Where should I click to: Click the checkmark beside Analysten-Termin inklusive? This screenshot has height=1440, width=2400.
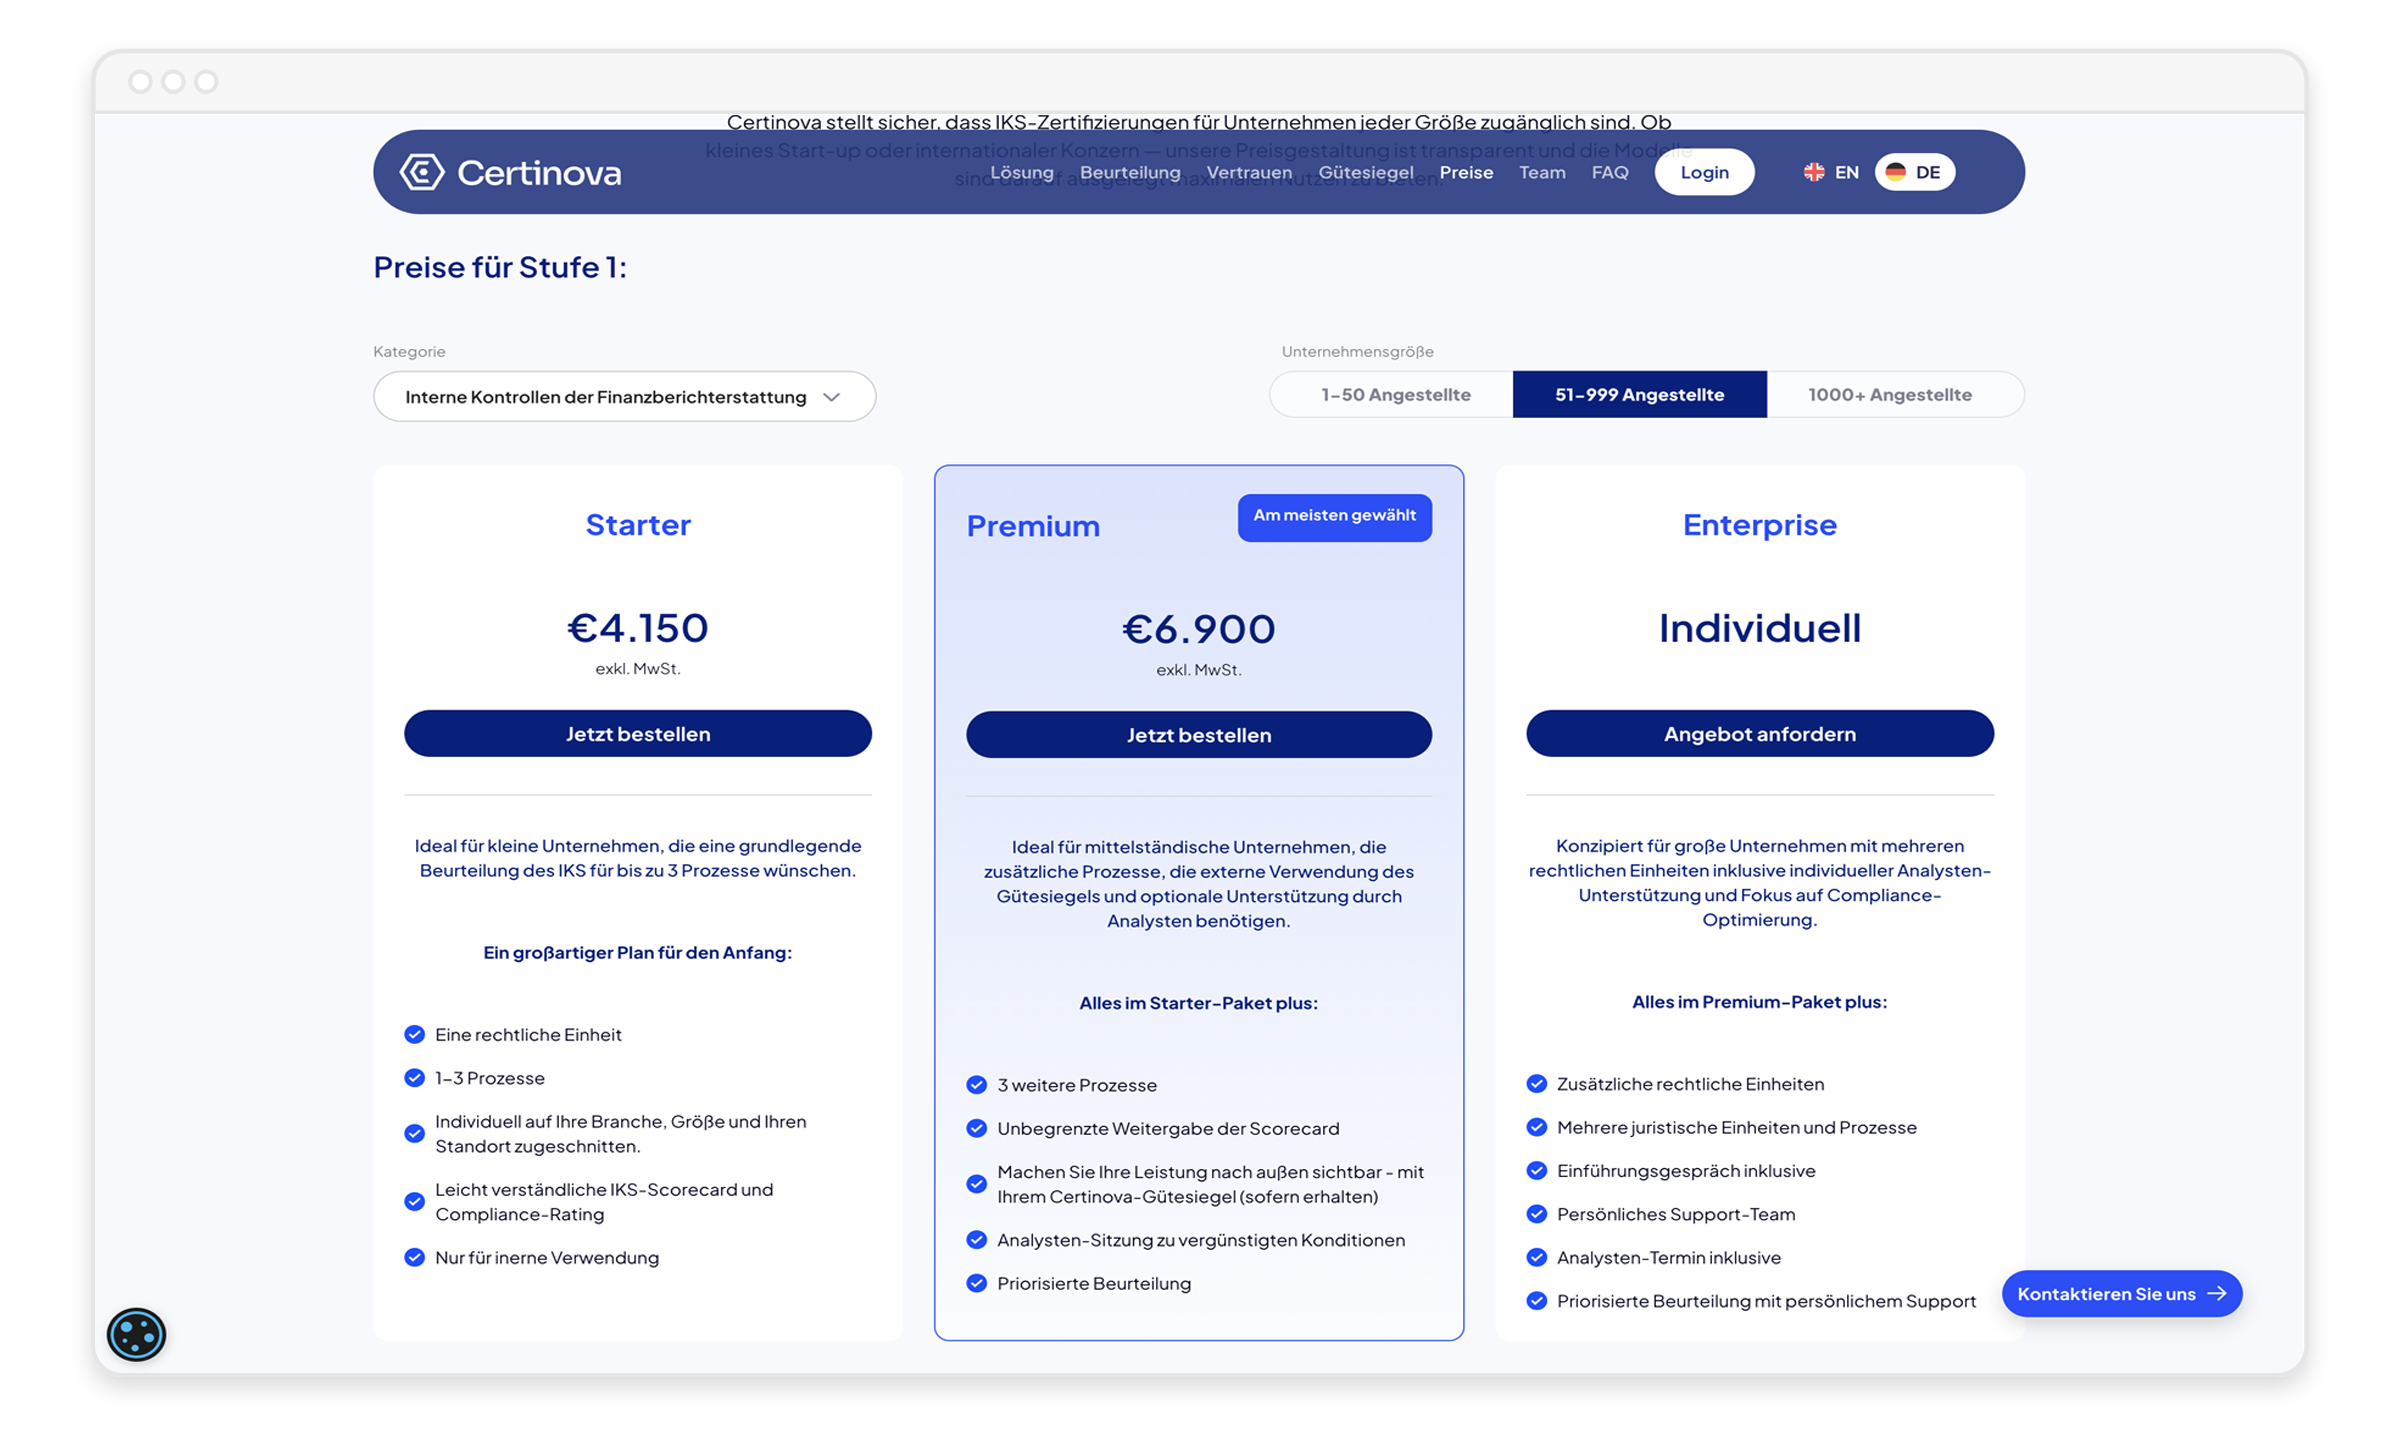[x=1536, y=1258]
